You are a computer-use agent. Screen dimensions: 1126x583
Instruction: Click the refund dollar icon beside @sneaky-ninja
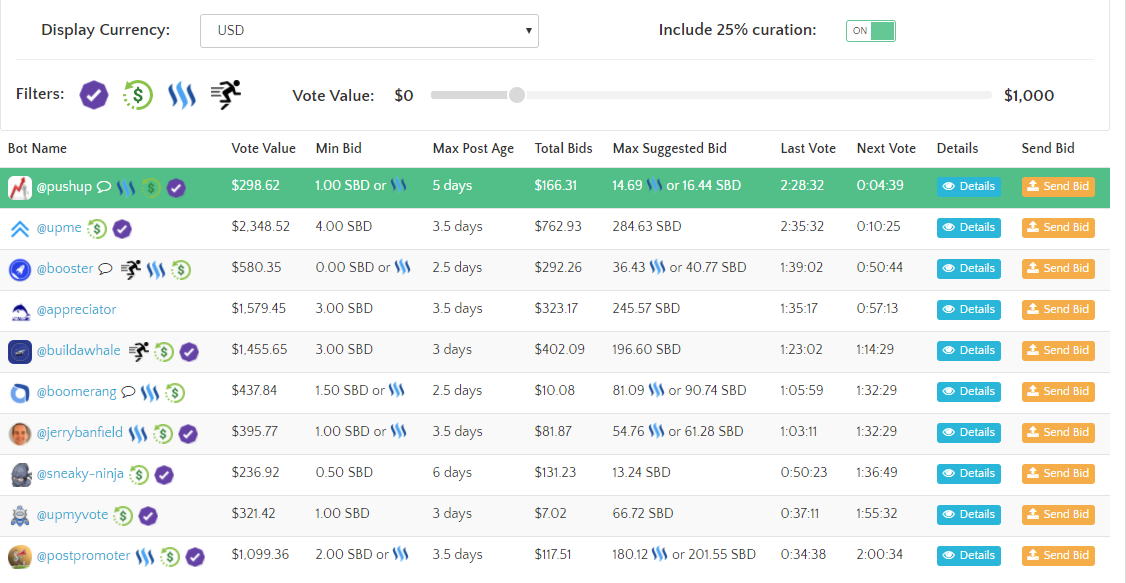pos(139,475)
